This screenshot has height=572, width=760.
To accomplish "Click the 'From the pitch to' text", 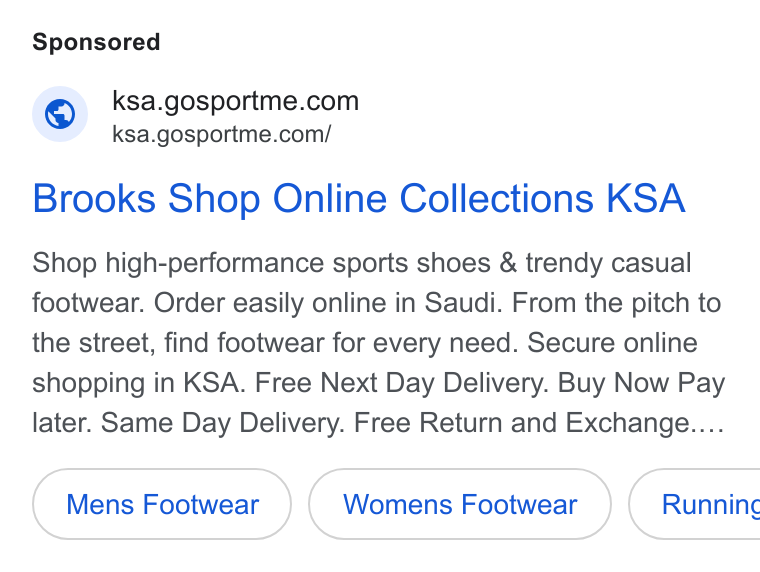I will point(617,303).
